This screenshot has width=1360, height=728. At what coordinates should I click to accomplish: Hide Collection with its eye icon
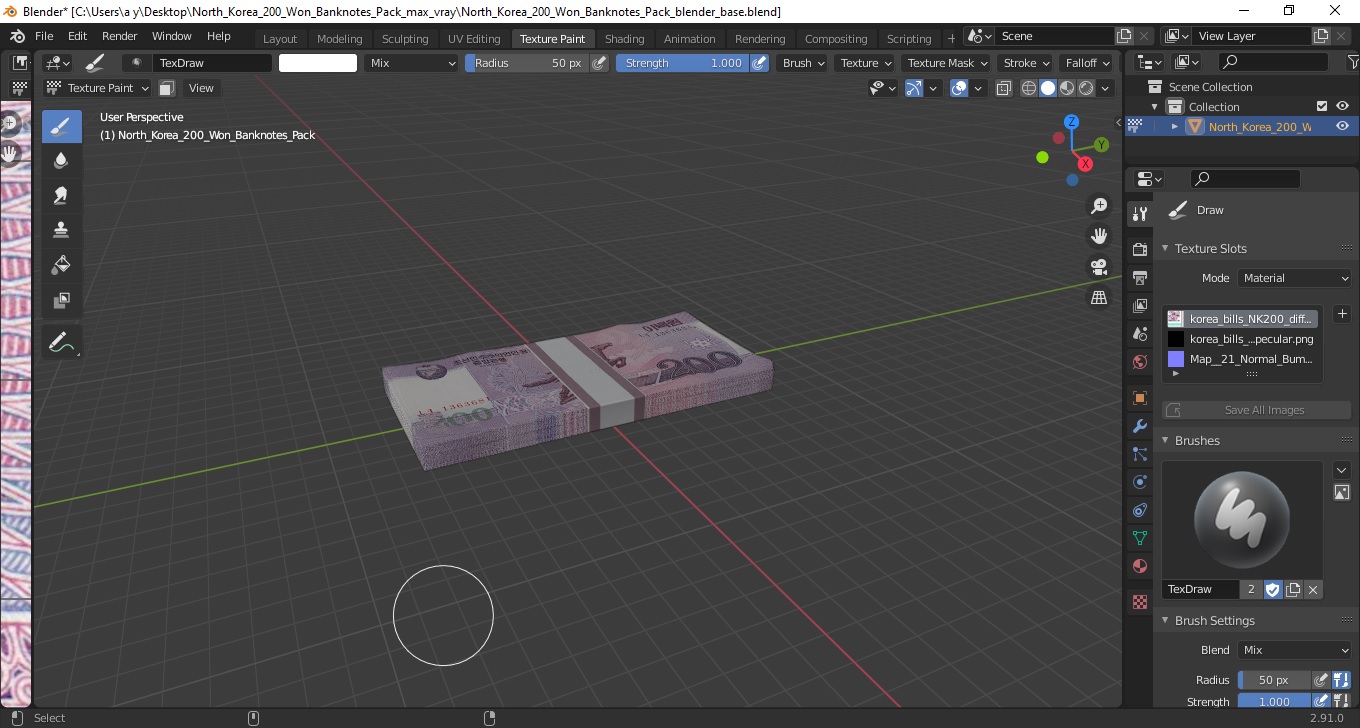[x=1342, y=106]
